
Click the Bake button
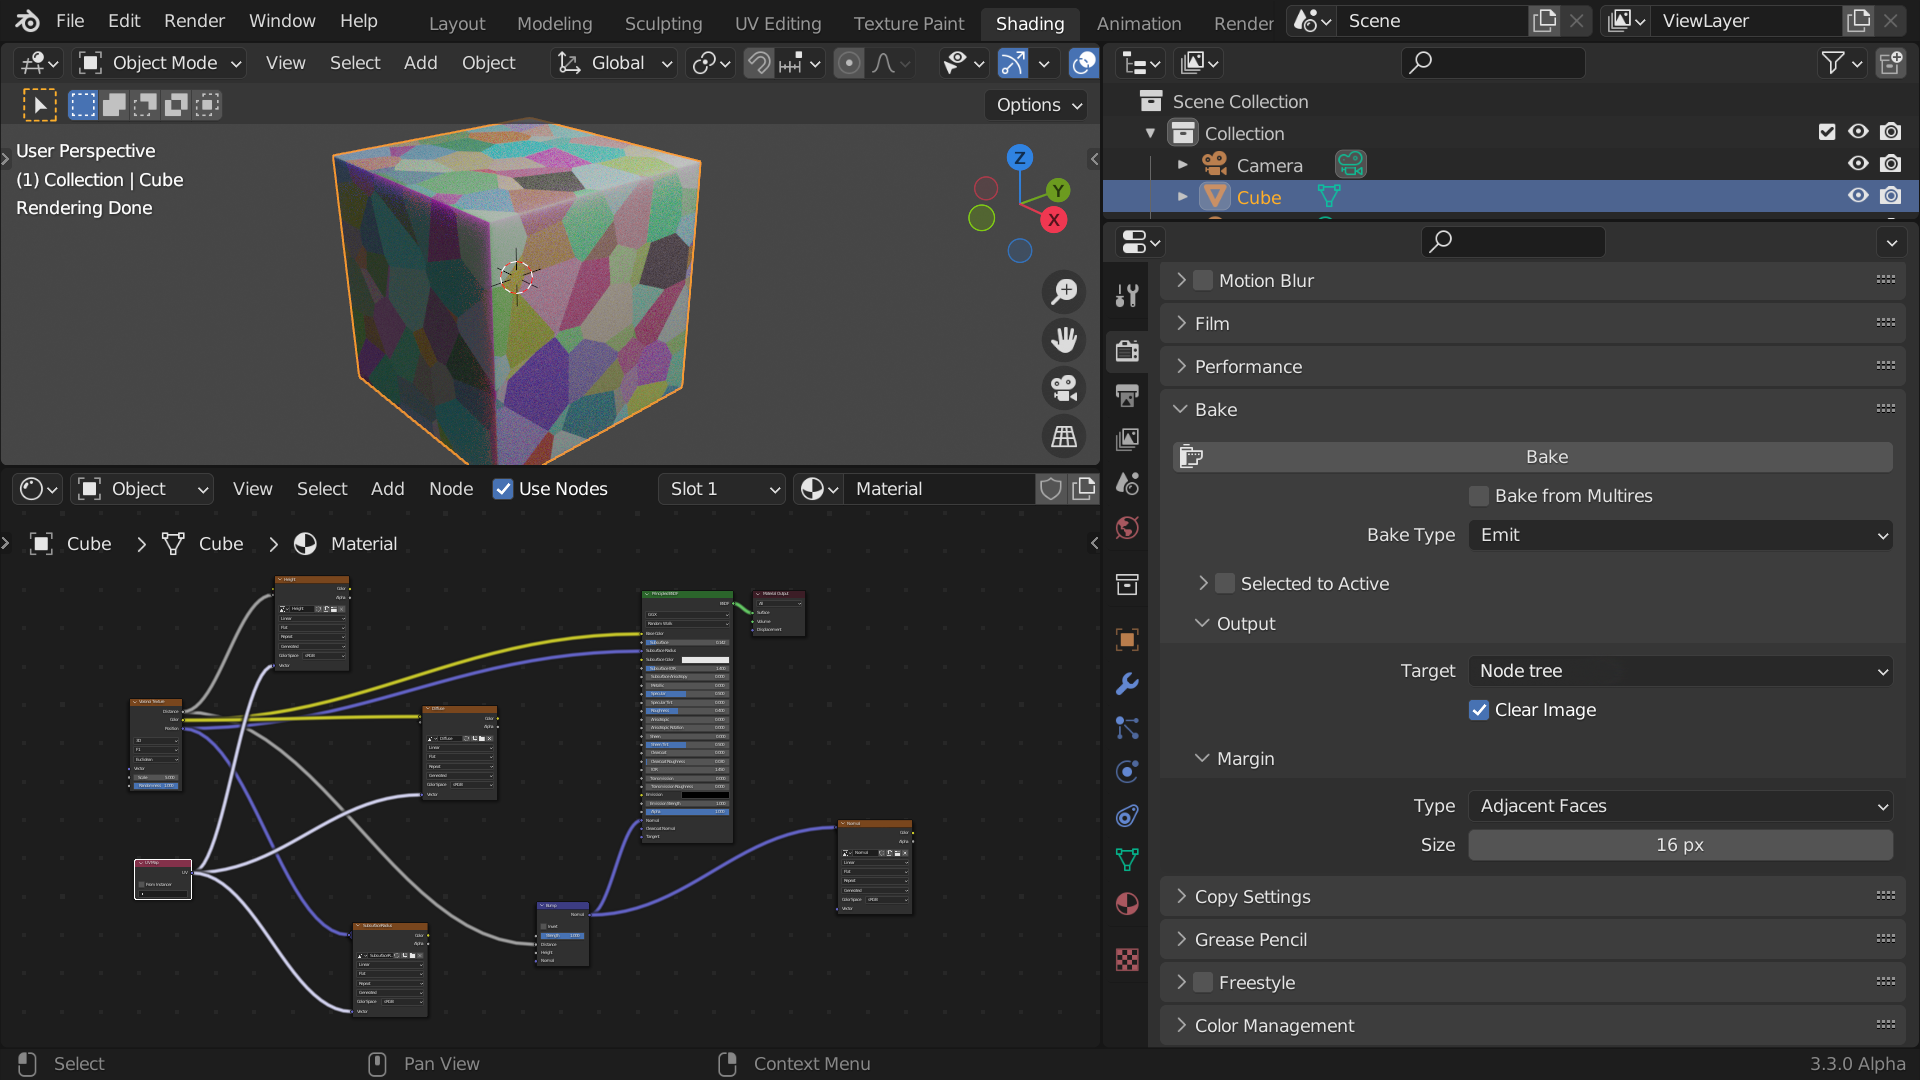1533,457
